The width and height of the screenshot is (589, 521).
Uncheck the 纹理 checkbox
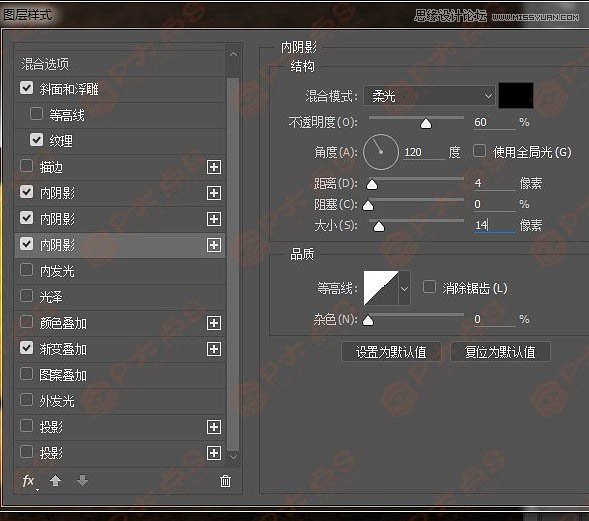click(x=36, y=140)
